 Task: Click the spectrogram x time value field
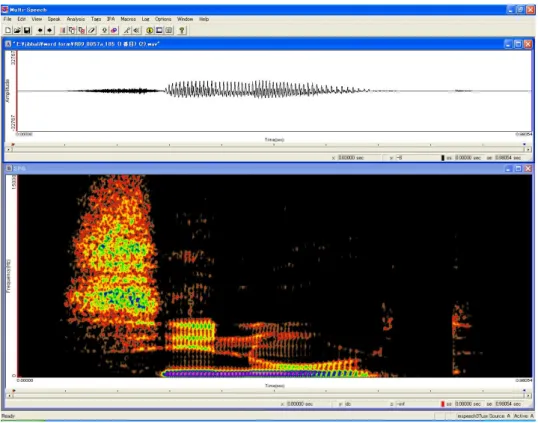tap(308, 404)
